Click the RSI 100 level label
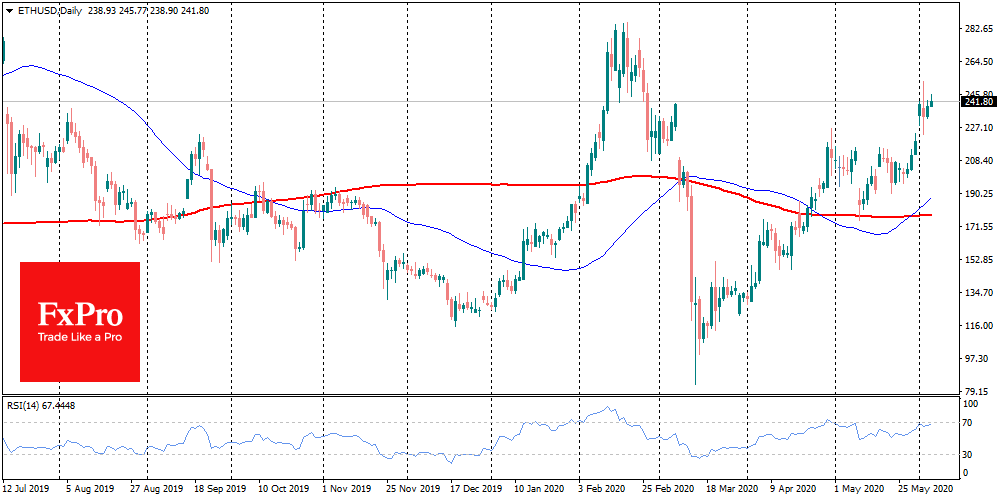The width and height of the screenshot is (1000, 500). click(973, 404)
